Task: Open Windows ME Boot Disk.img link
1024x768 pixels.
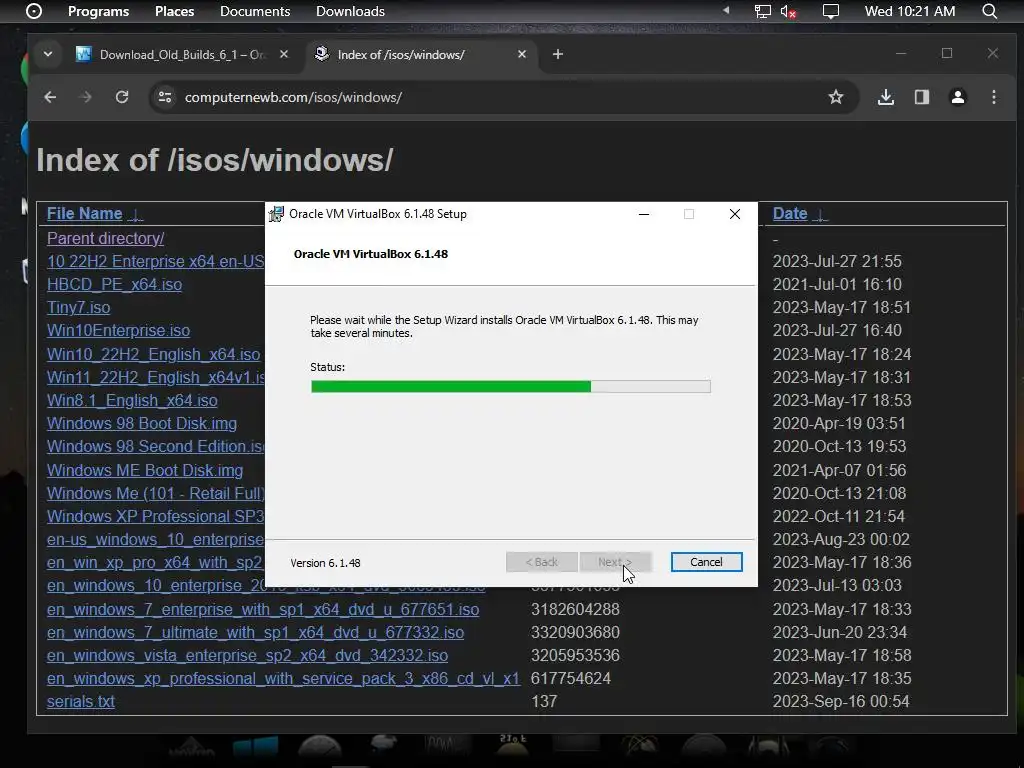Action: point(145,470)
